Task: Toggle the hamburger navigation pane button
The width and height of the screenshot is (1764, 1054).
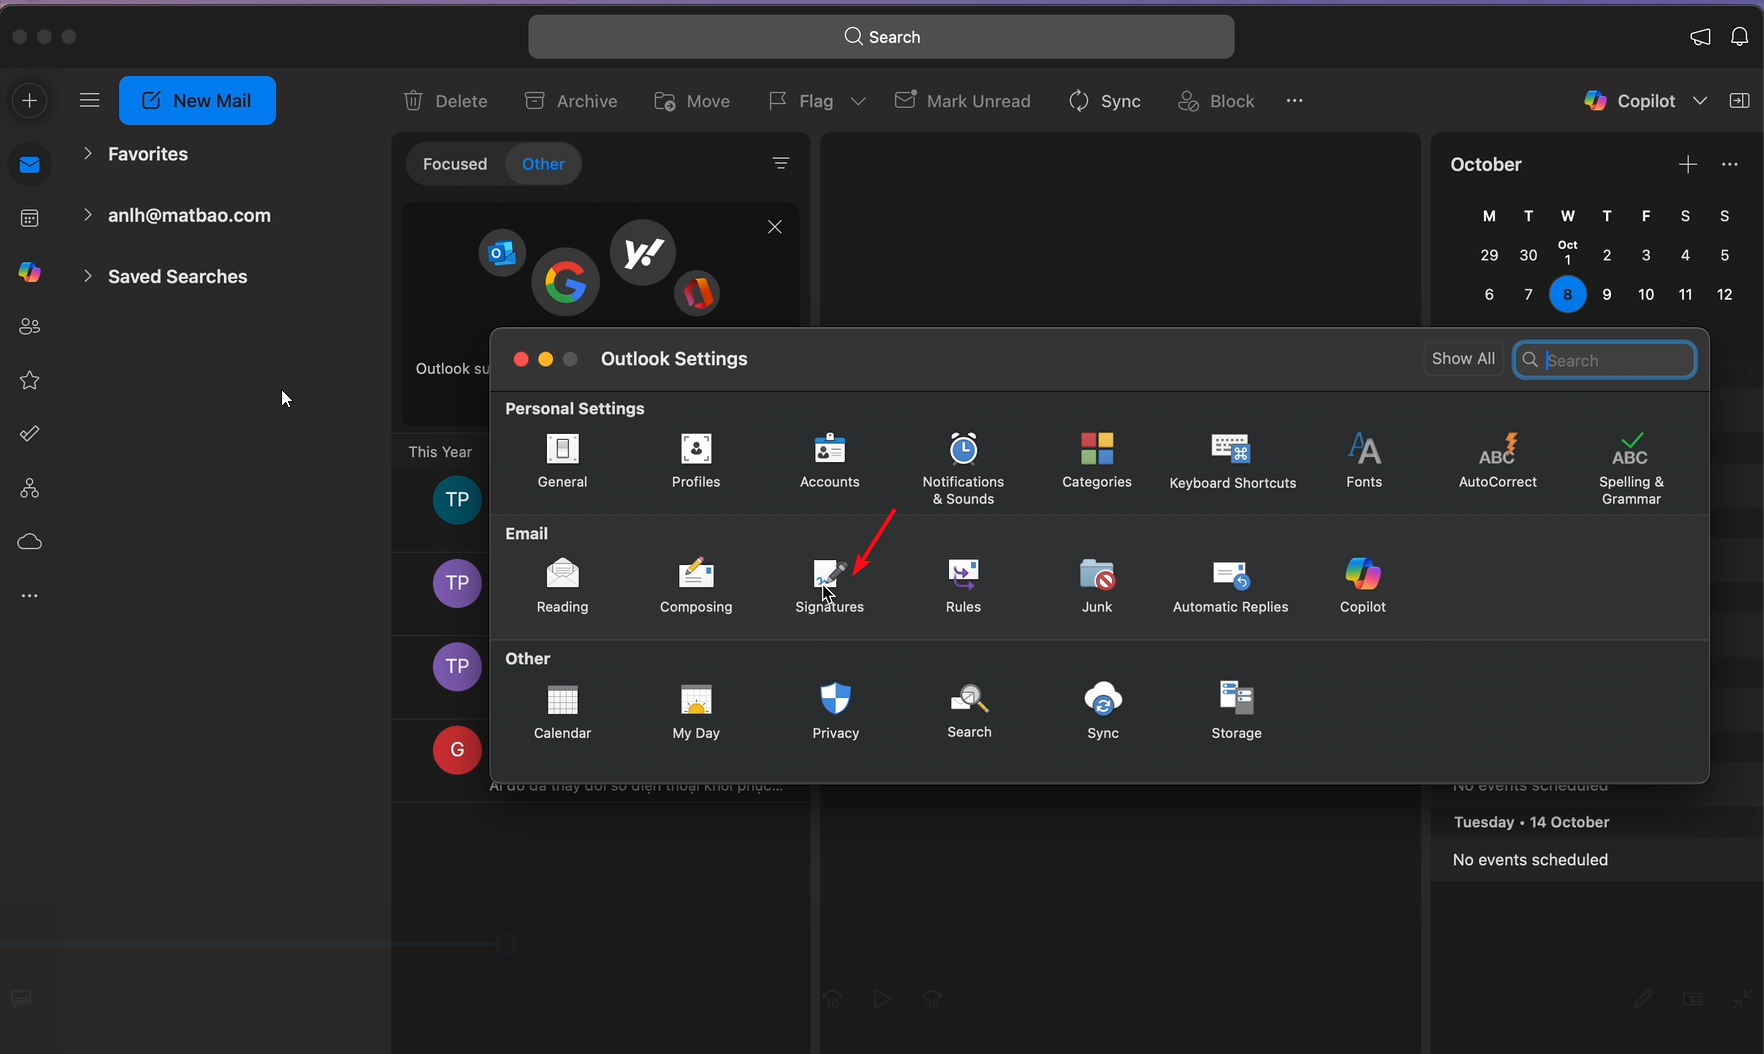Action: (x=90, y=100)
